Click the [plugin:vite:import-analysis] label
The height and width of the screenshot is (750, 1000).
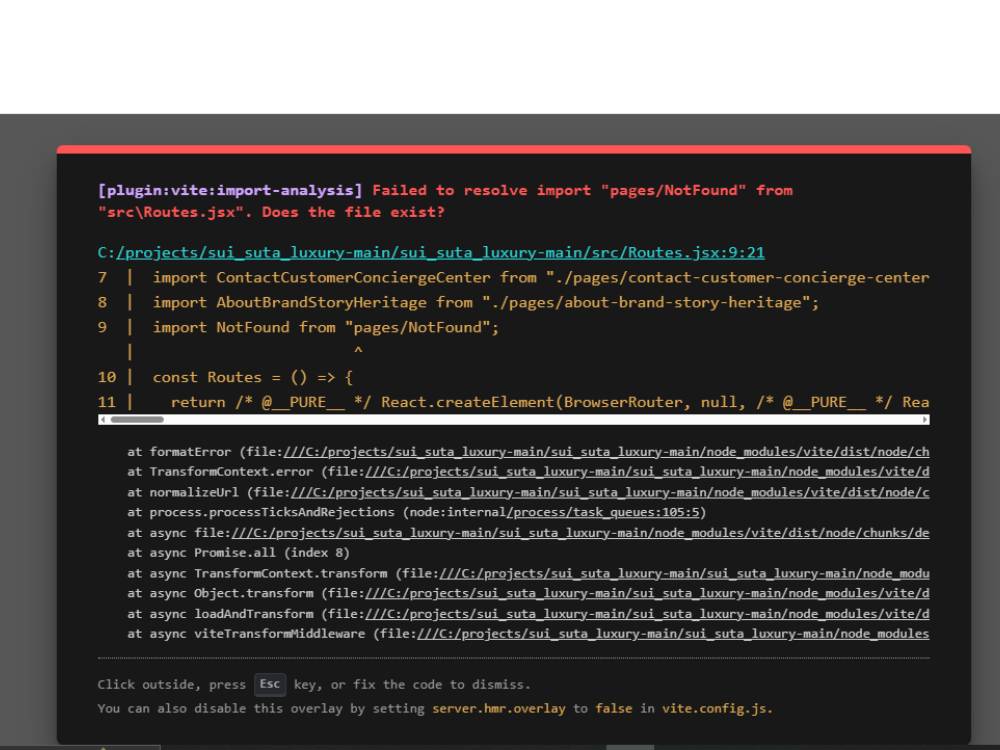pyautogui.click(x=230, y=190)
